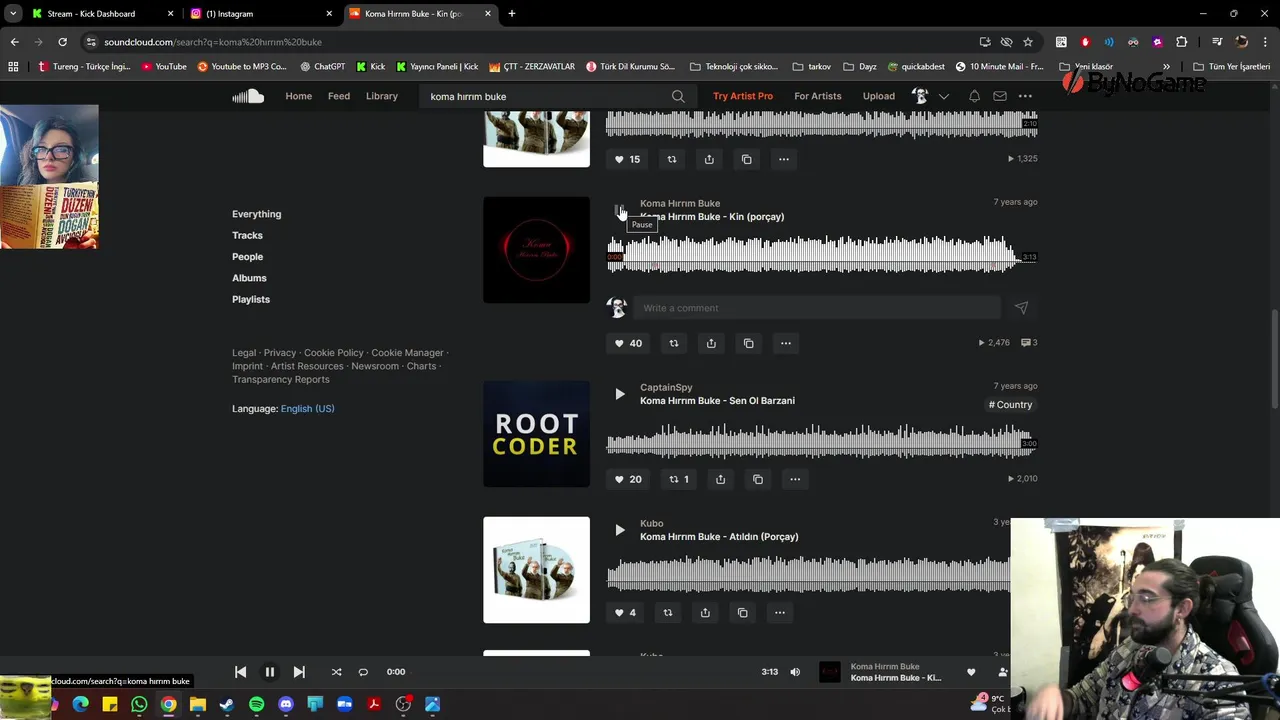The height and width of the screenshot is (720, 1280).
Task: Skip to next track in player bar
Action: coord(299,672)
